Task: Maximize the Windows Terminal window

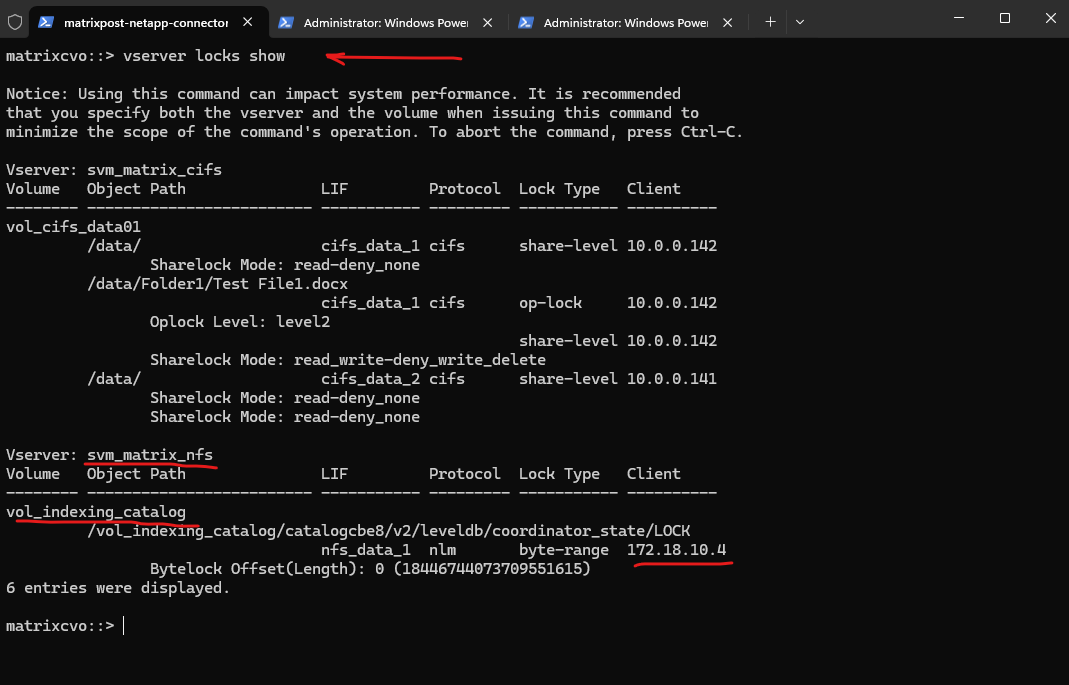Action: click(x=1005, y=18)
